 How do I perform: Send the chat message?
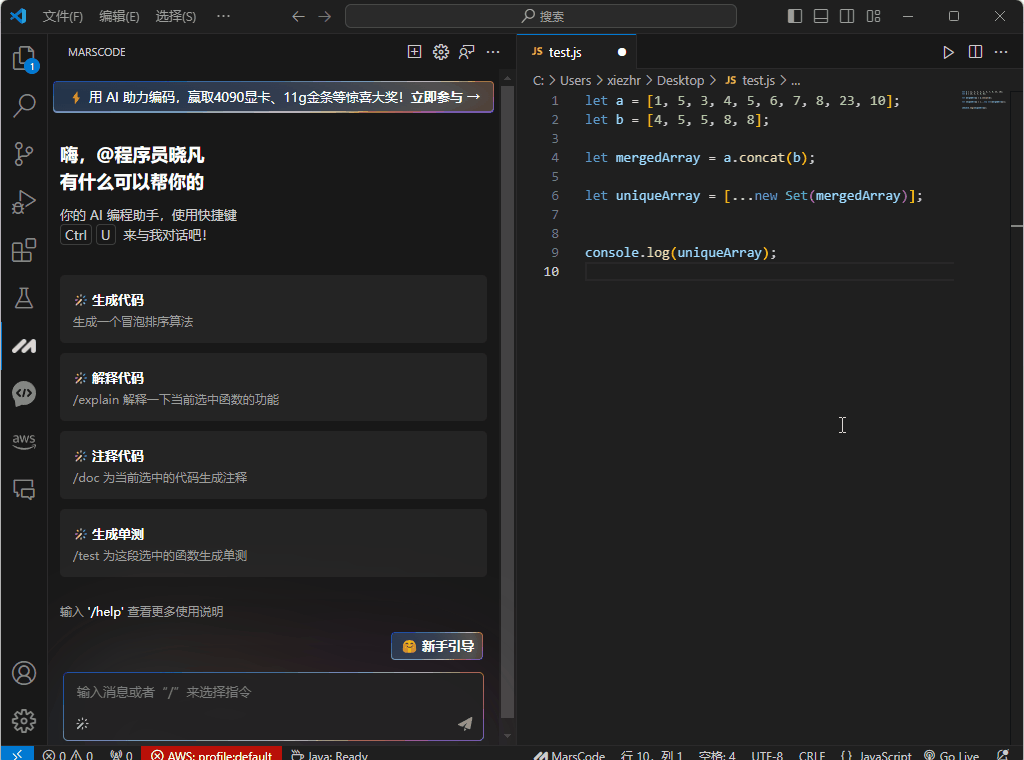[x=465, y=723]
